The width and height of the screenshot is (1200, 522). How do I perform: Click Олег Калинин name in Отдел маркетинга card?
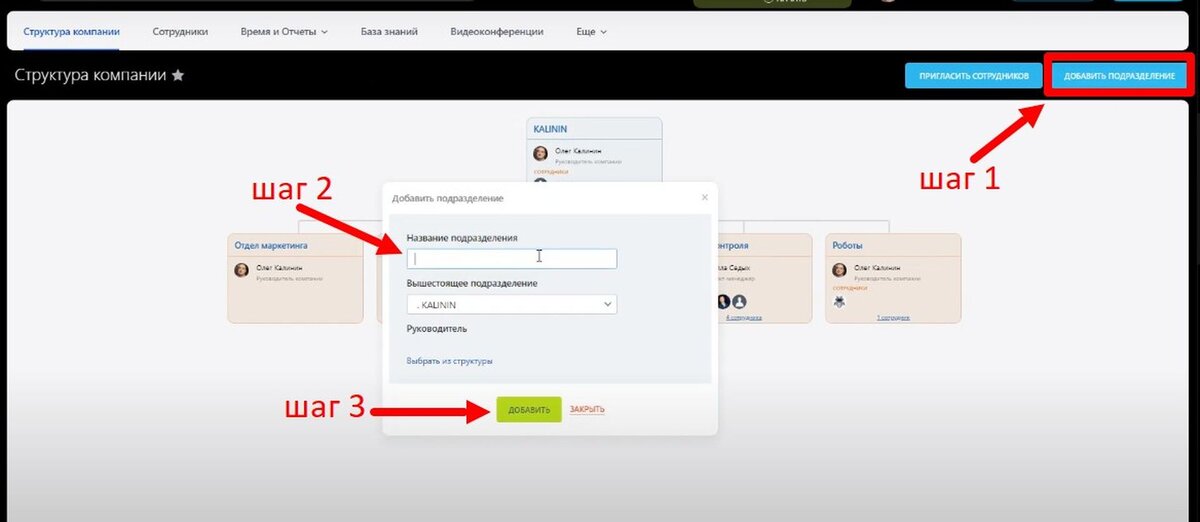click(279, 268)
